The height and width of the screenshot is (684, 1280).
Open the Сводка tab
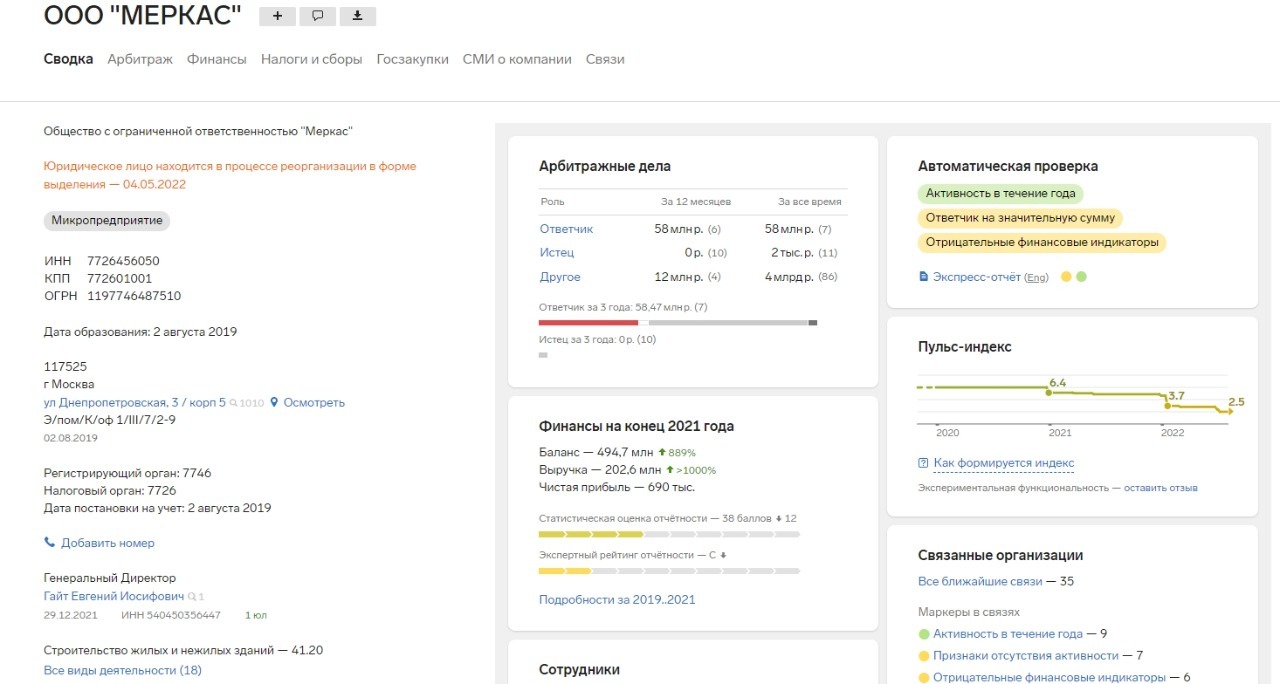[x=68, y=59]
